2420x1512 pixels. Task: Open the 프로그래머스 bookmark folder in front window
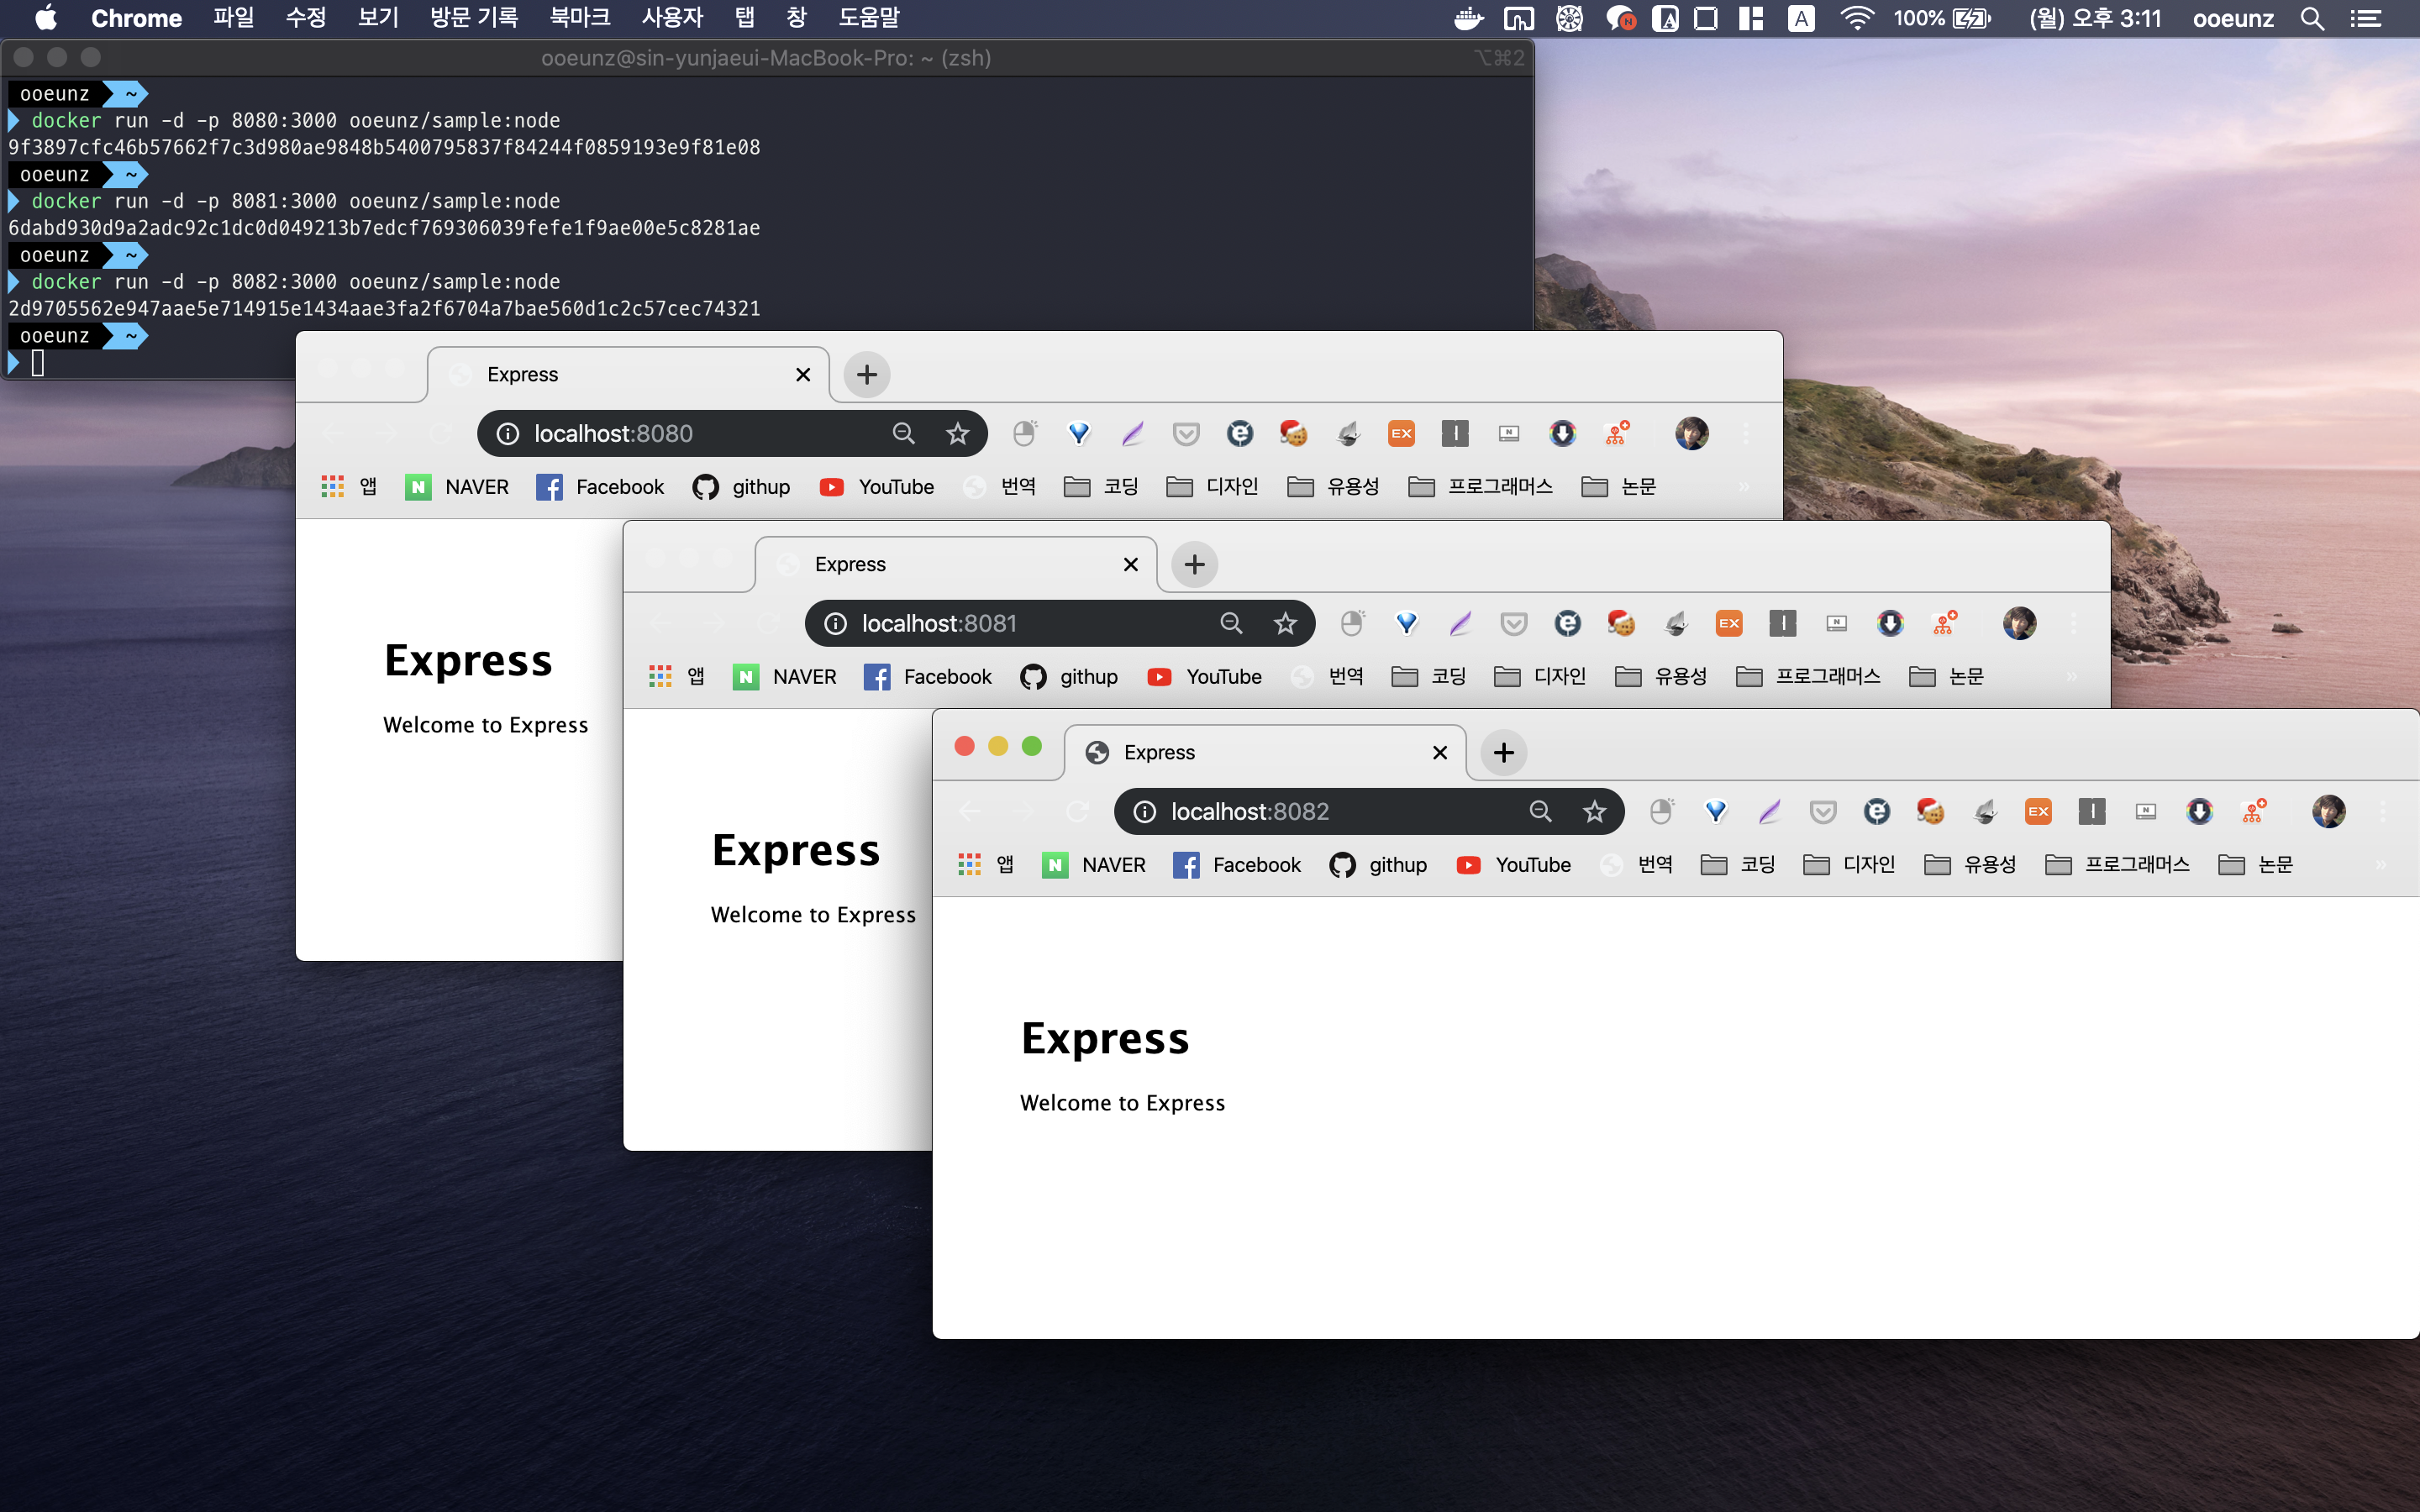[2118, 865]
